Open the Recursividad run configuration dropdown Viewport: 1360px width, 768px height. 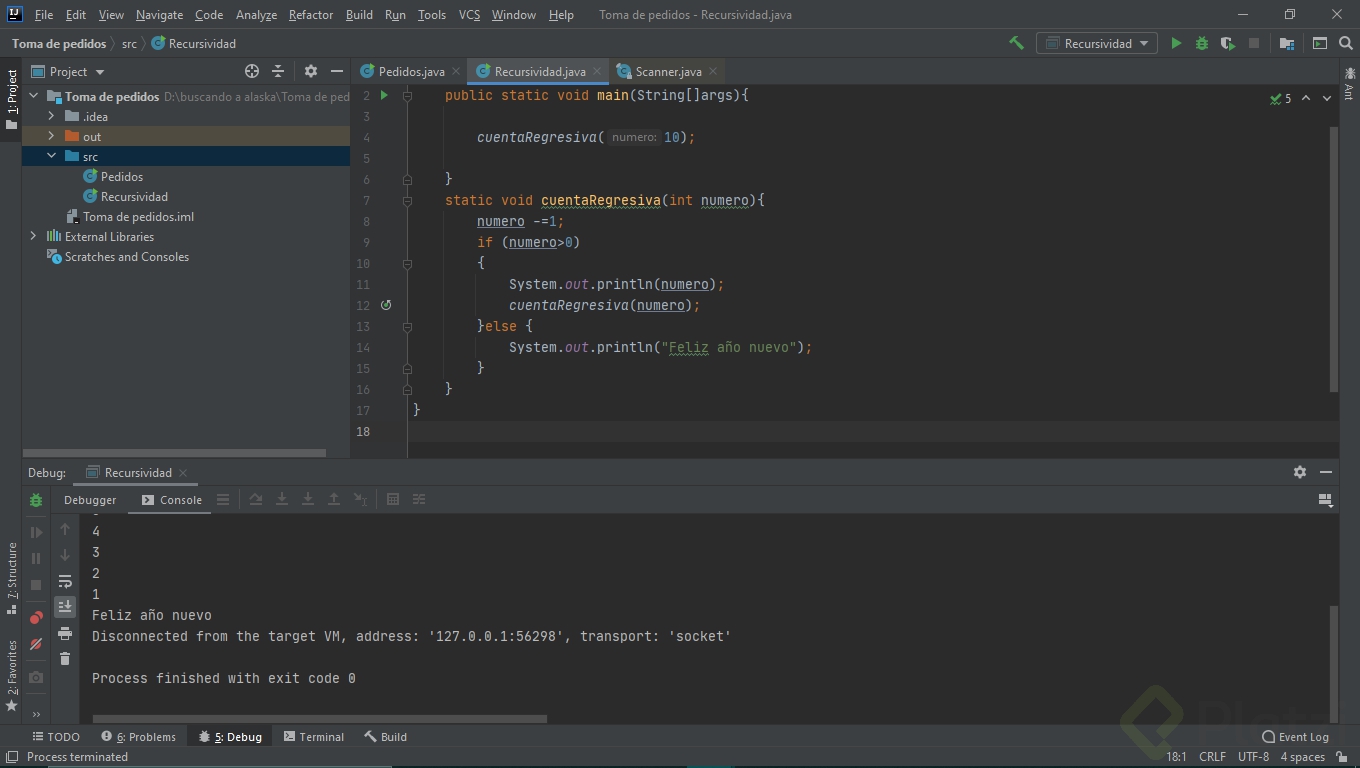tap(1097, 43)
